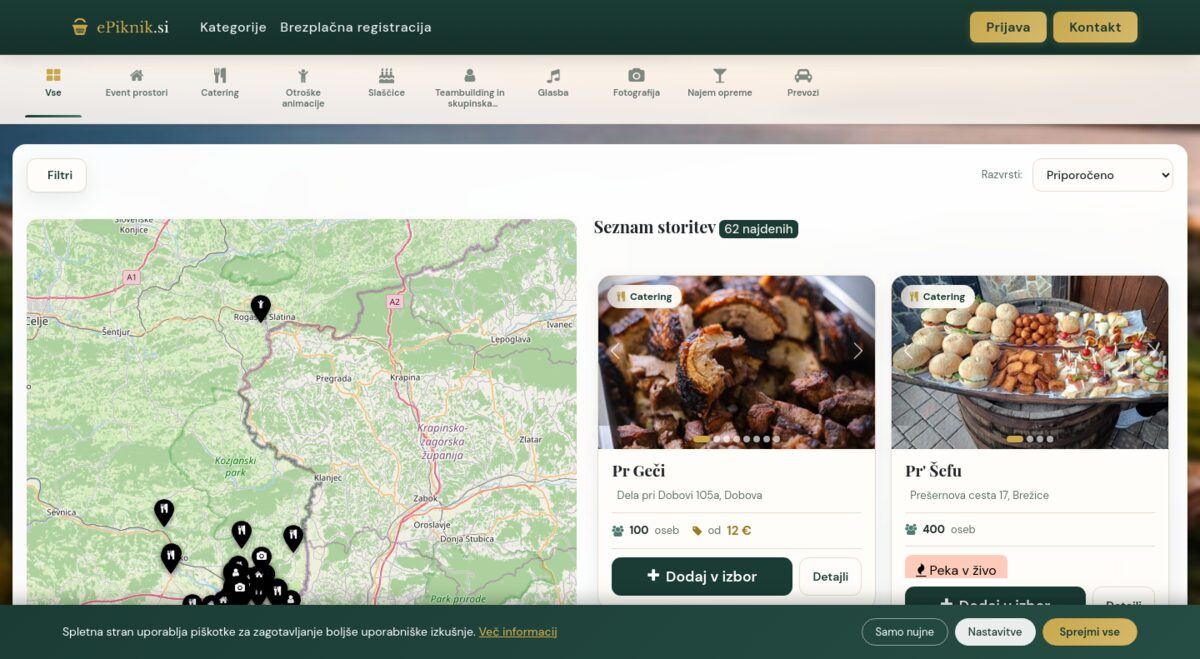
Task: Click the Kontakt button
Action: 1095,27
